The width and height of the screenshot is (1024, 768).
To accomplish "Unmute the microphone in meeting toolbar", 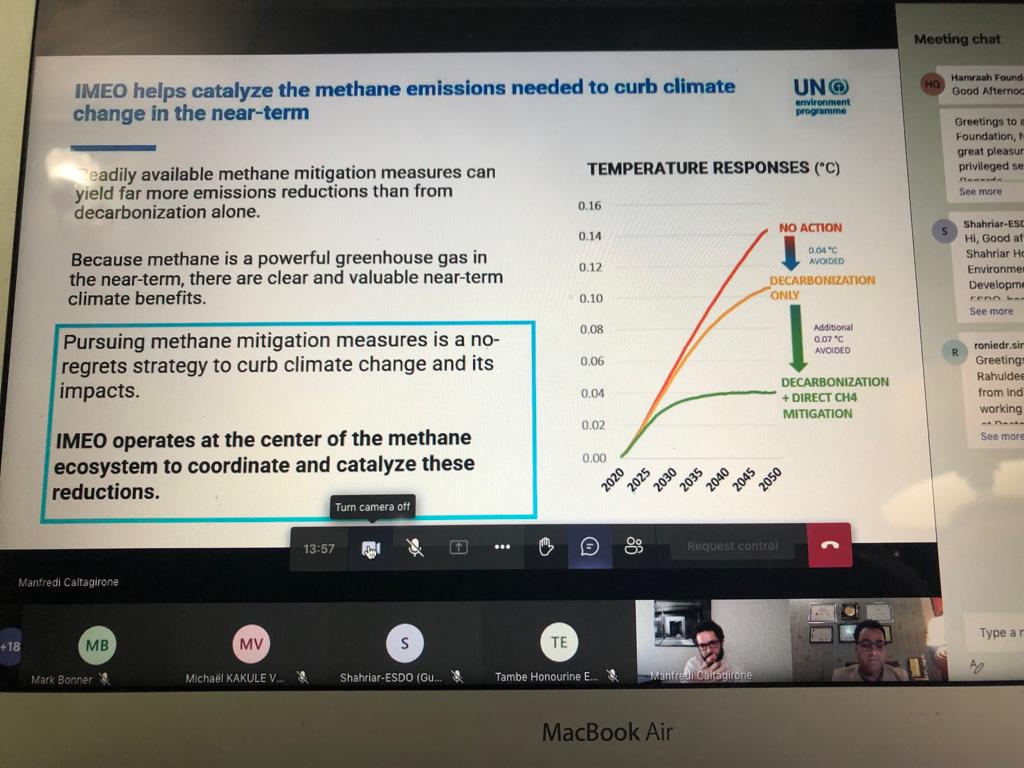I will click(415, 547).
